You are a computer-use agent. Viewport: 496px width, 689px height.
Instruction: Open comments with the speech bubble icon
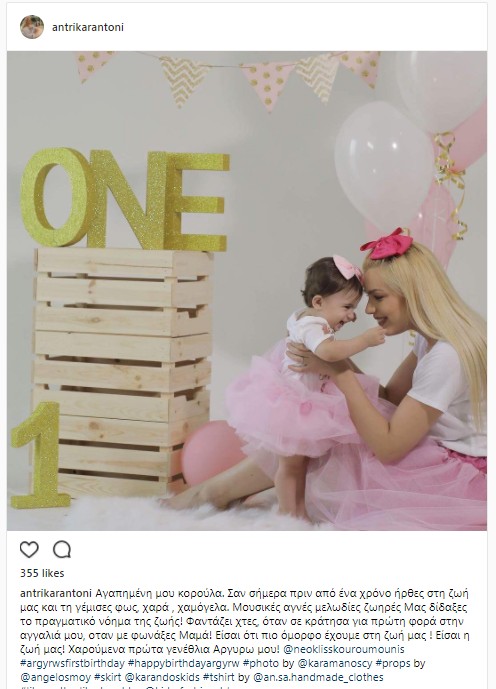pyautogui.click(x=62, y=549)
